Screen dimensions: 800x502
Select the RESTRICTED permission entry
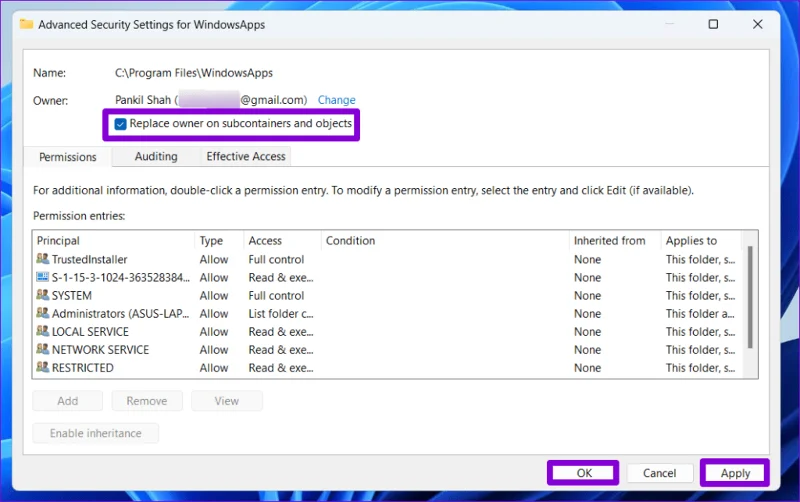(x=388, y=368)
